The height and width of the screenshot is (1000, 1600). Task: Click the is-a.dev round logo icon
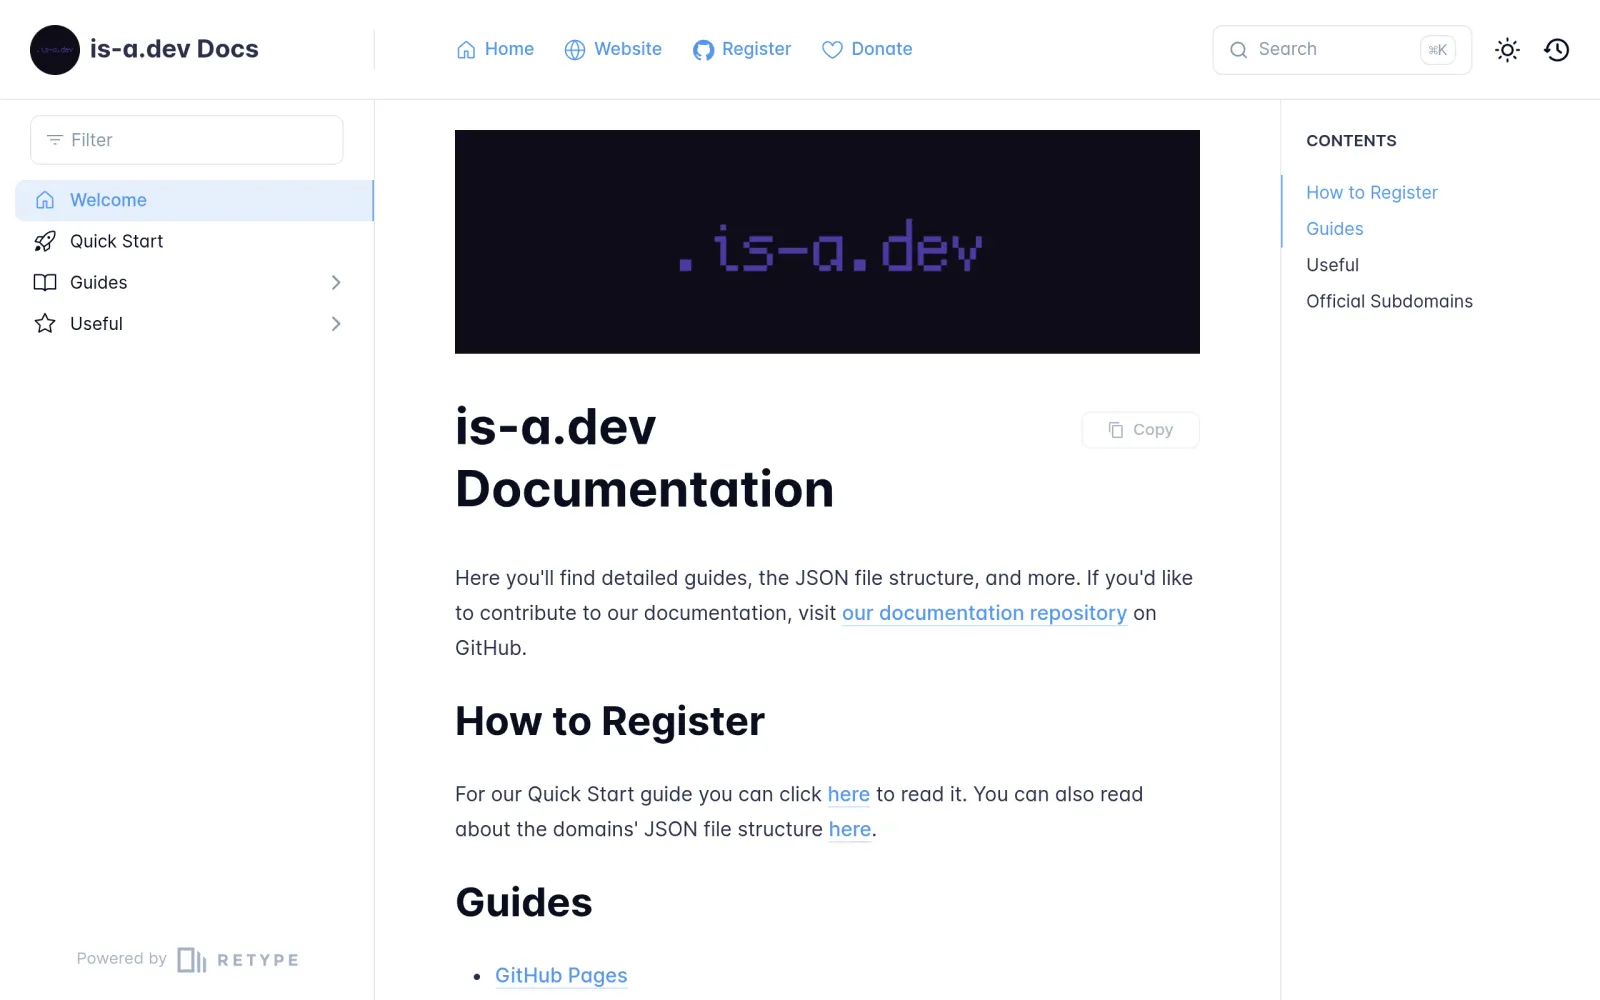click(x=55, y=50)
